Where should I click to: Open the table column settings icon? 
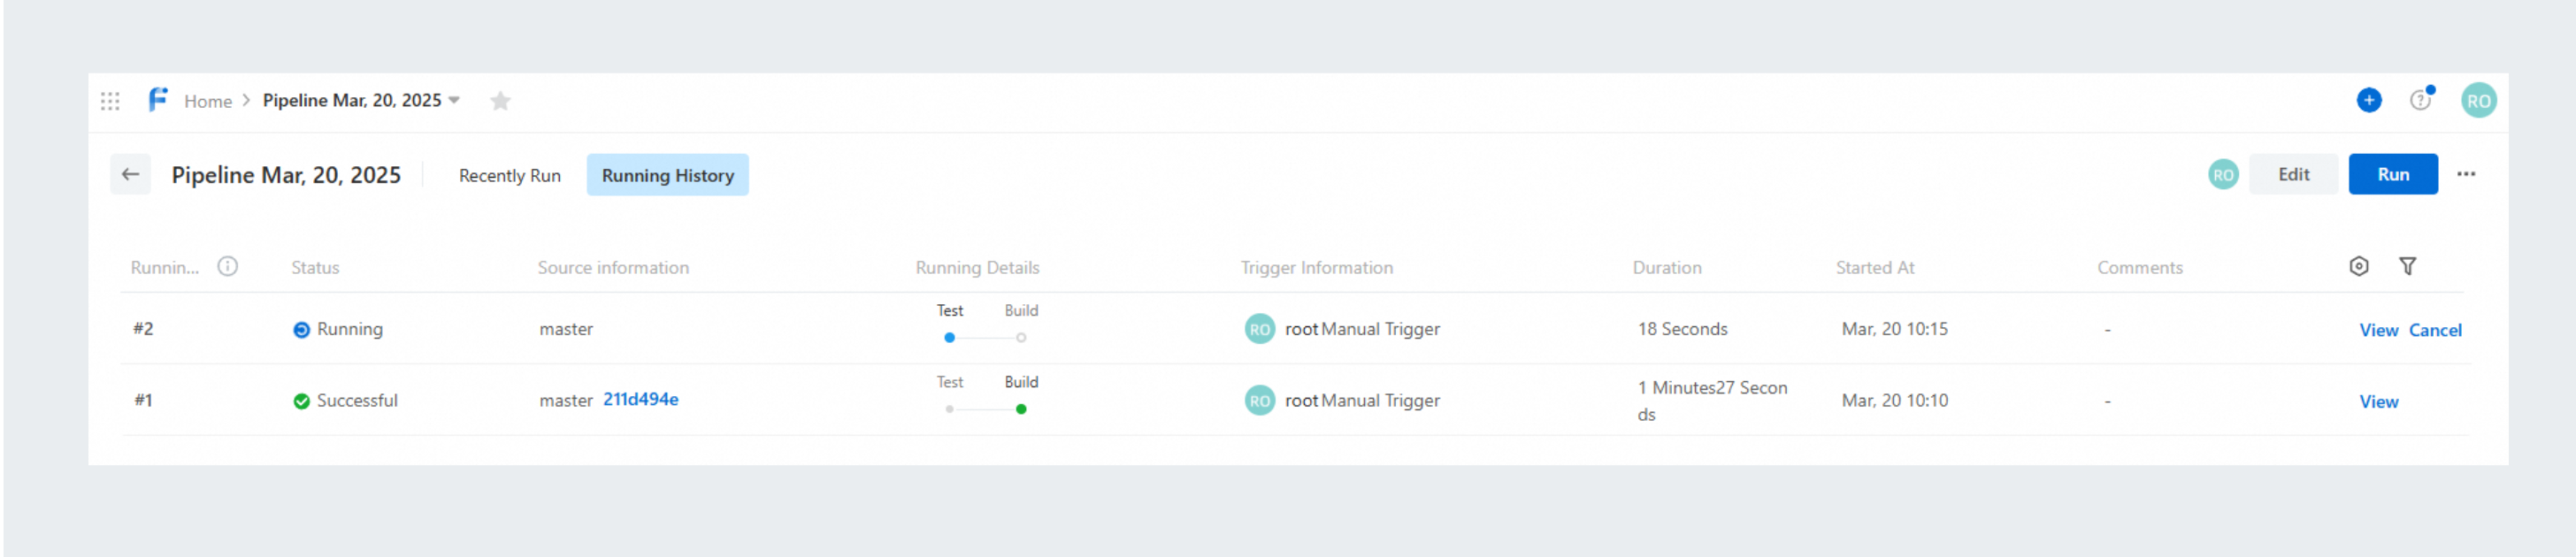click(x=2358, y=266)
